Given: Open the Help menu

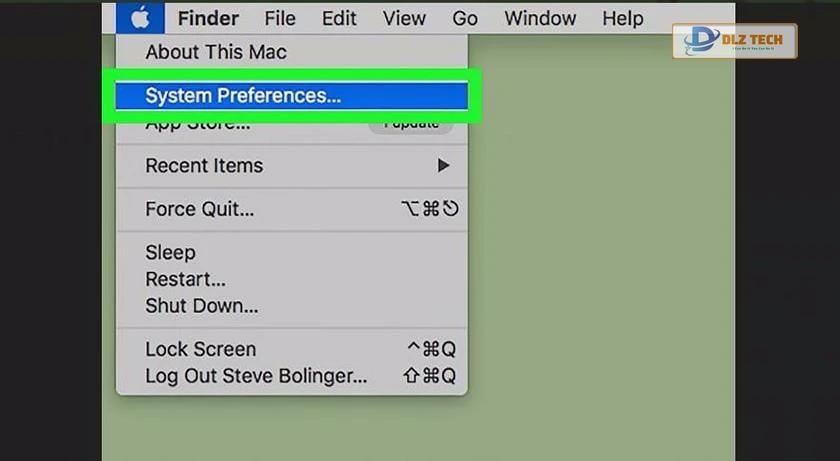Looking at the screenshot, I should (622, 18).
